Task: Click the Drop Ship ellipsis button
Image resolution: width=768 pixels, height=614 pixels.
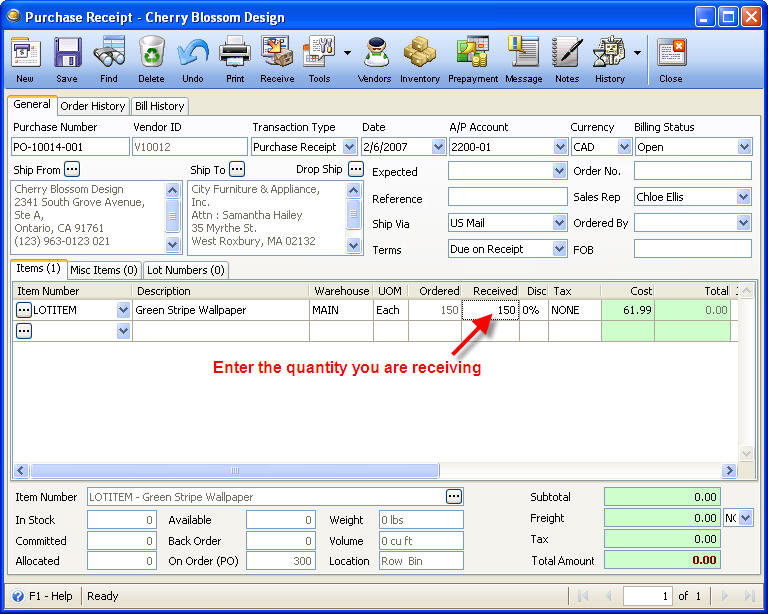Action: pos(356,169)
